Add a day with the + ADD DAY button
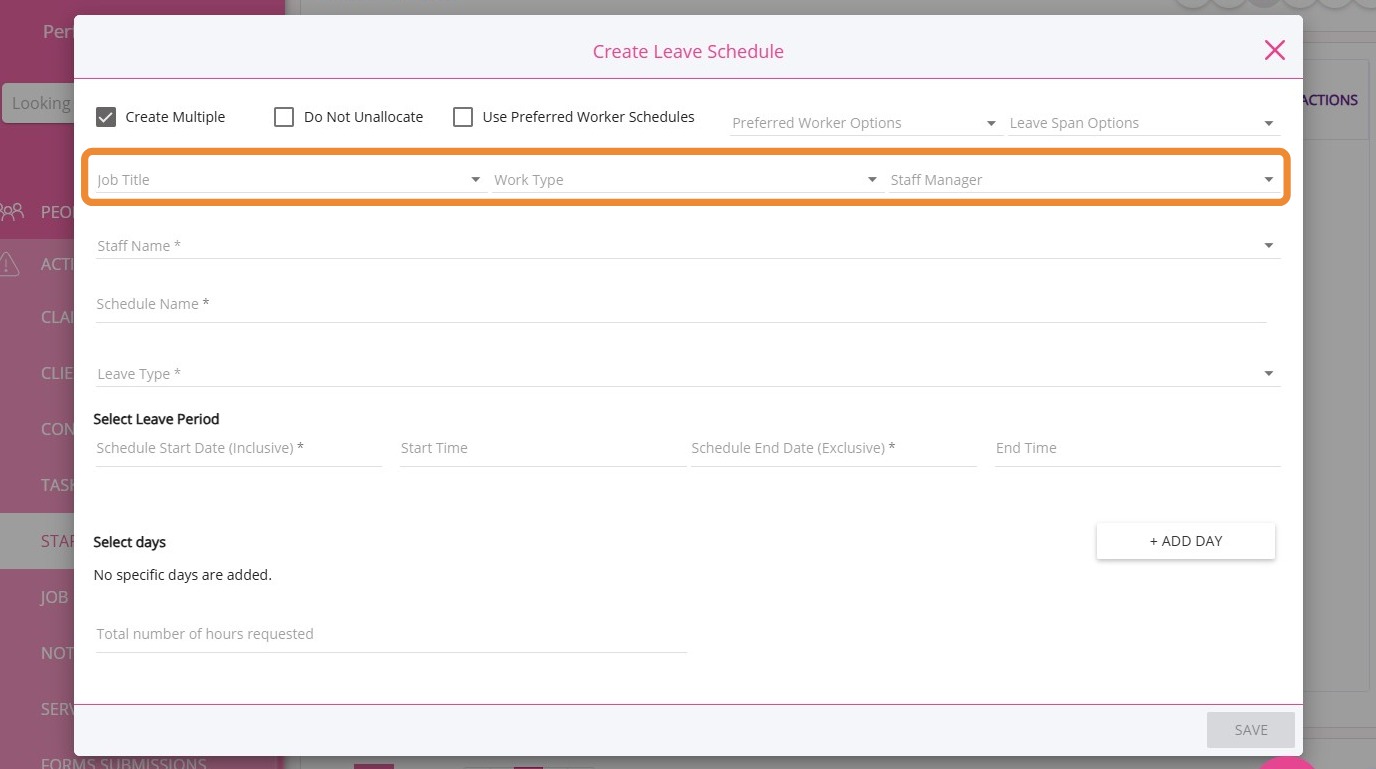Image resolution: width=1376 pixels, height=769 pixels. tap(1186, 541)
